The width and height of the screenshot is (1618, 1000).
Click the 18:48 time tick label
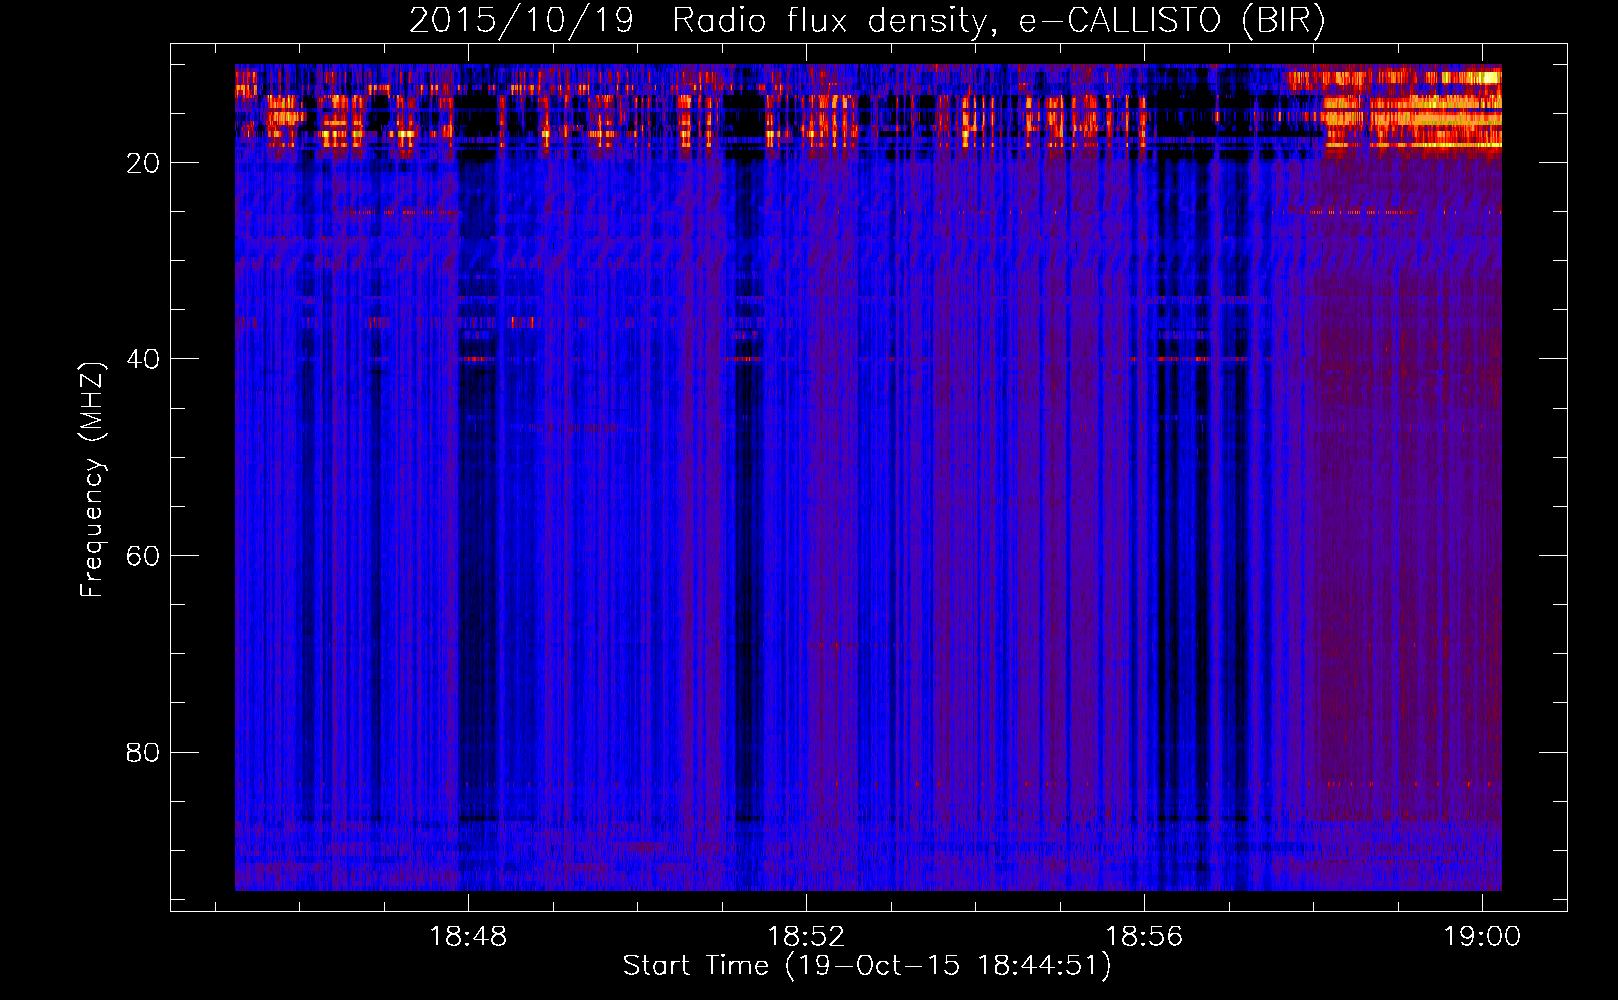point(468,936)
